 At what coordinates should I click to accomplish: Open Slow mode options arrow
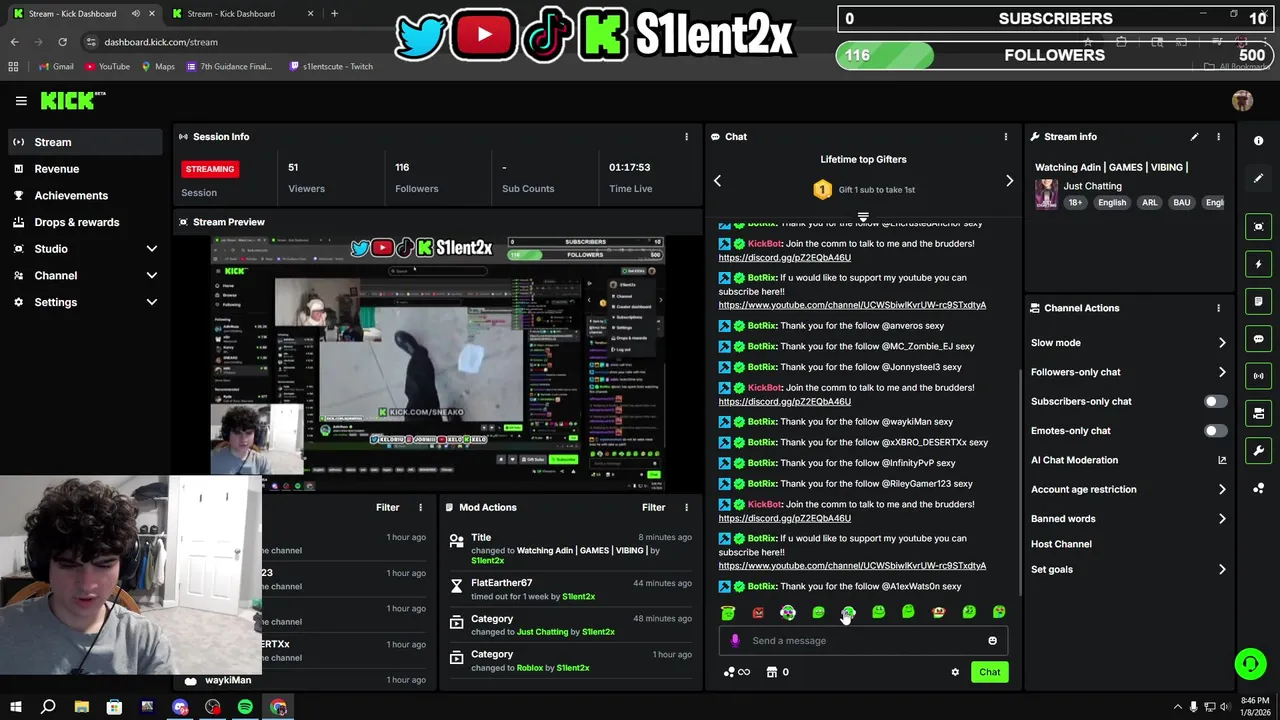[1221, 343]
